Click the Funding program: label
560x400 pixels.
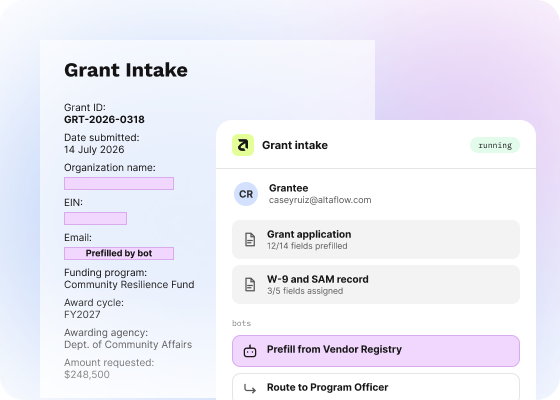[x=105, y=272]
